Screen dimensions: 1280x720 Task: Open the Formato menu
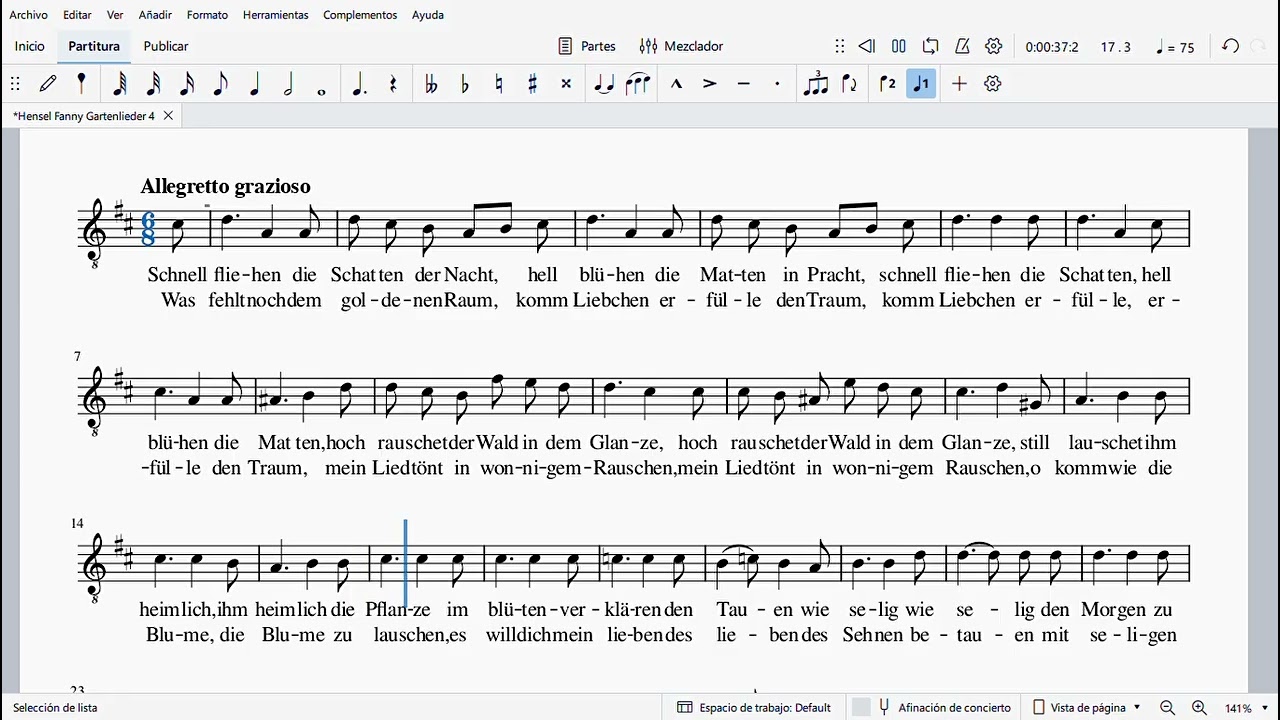coord(207,15)
